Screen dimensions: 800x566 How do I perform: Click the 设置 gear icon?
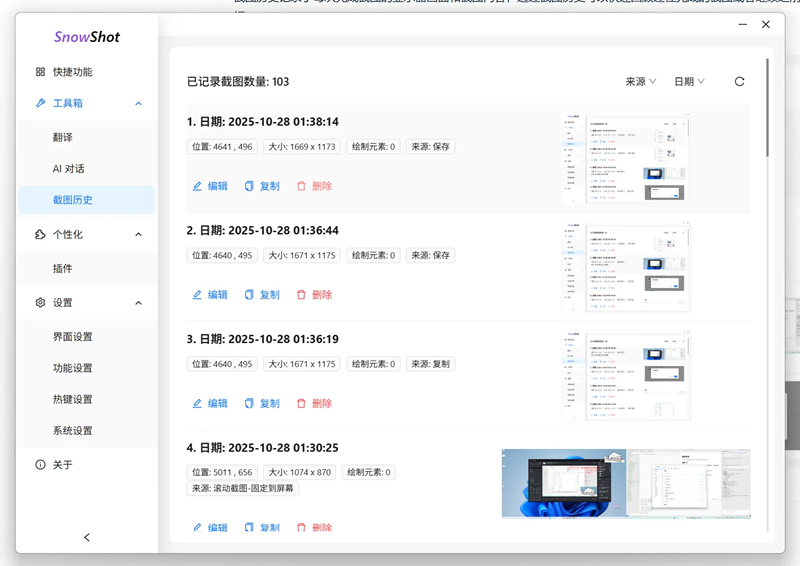40,303
